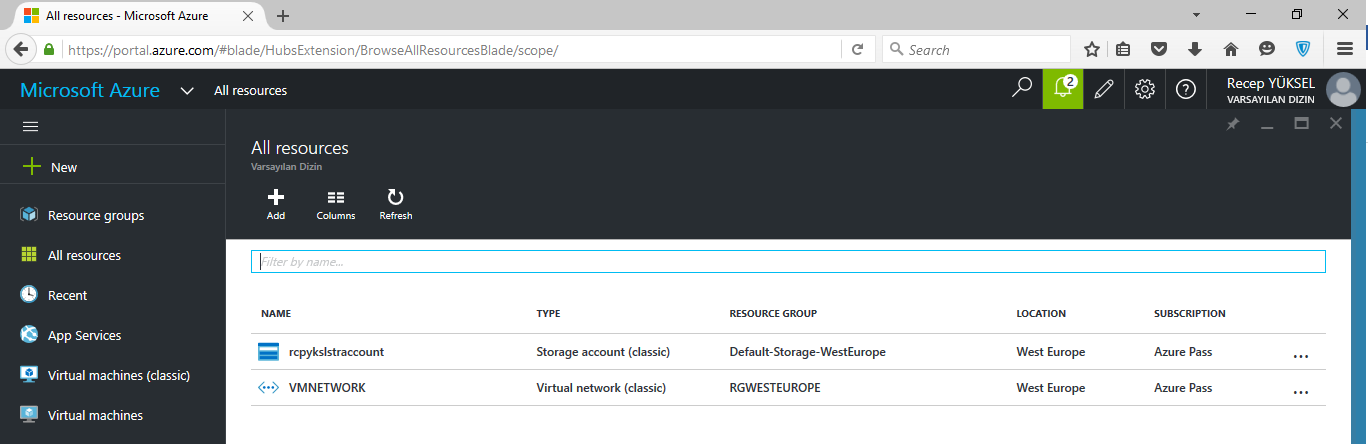Click Default-Storage-WestEurope resource group
Image resolution: width=1368 pixels, height=444 pixels.
click(x=808, y=352)
